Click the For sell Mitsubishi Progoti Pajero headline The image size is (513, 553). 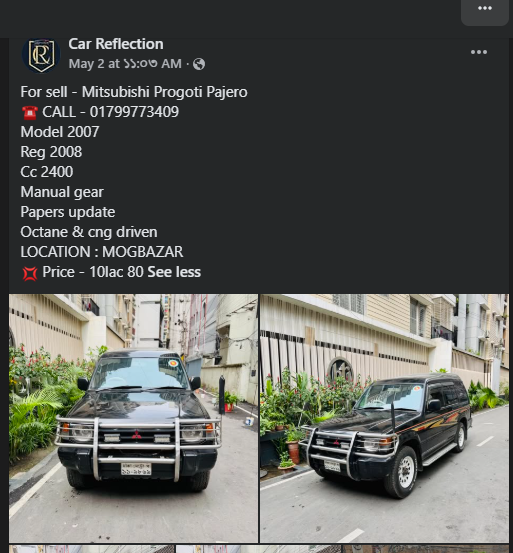click(x=134, y=92)
